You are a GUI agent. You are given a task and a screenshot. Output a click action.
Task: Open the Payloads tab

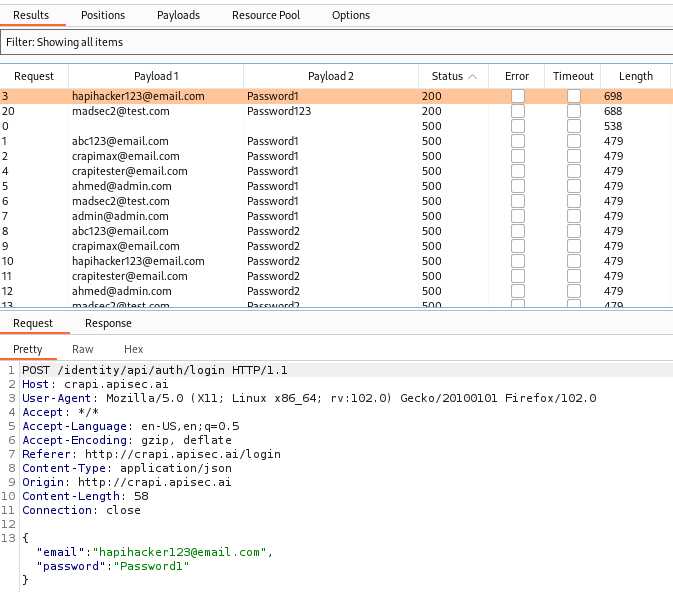tap(178, 15)
